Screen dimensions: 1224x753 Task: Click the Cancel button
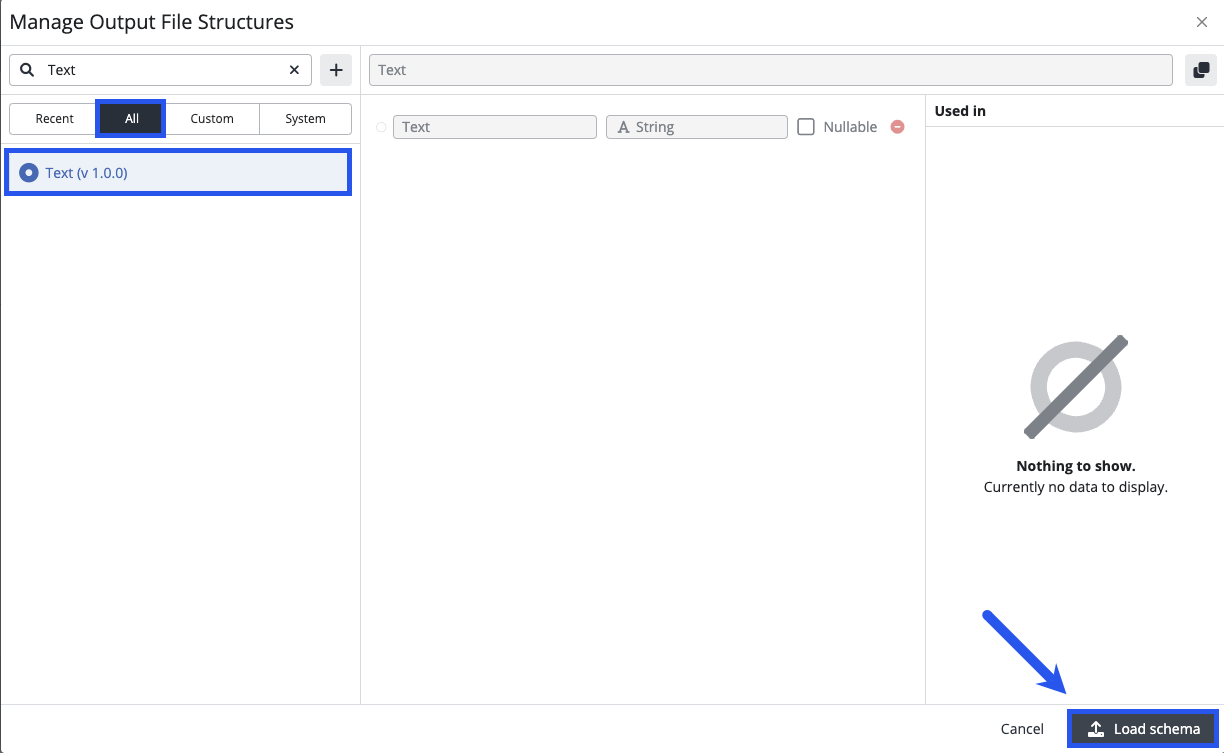[x=1022, y=729]
